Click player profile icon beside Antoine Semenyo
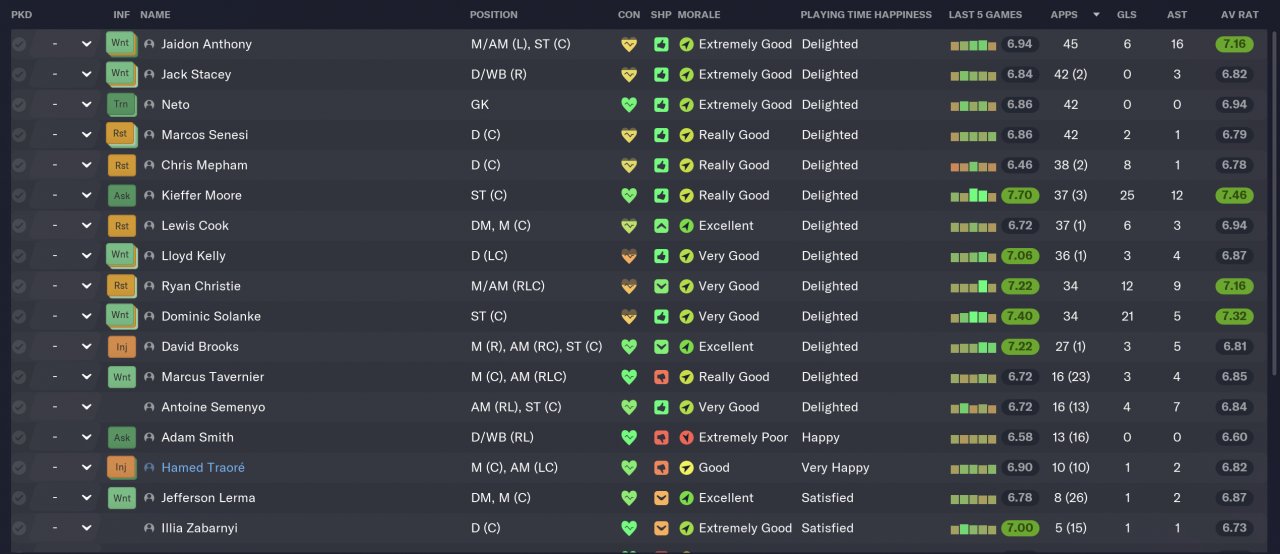 150,408
